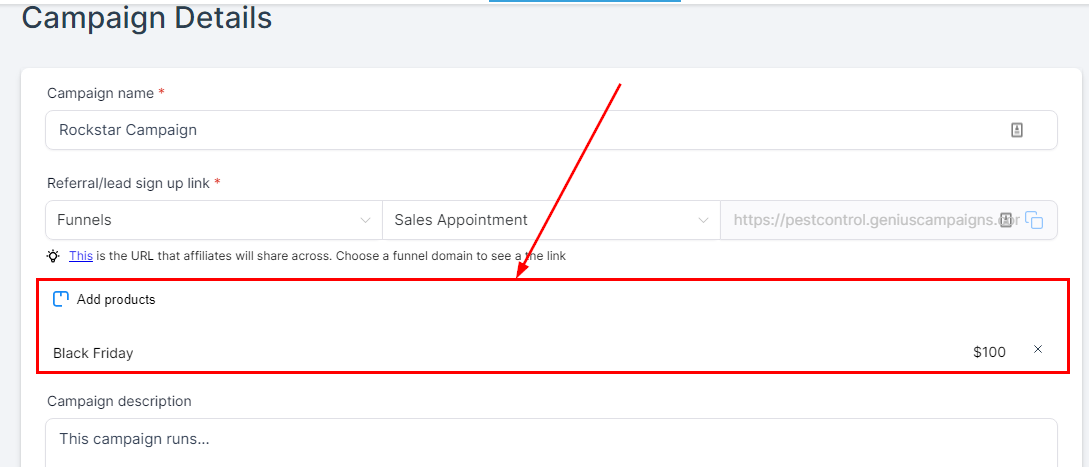Click the $100 product price
The image size is (1089, 467).
(989, 352)
